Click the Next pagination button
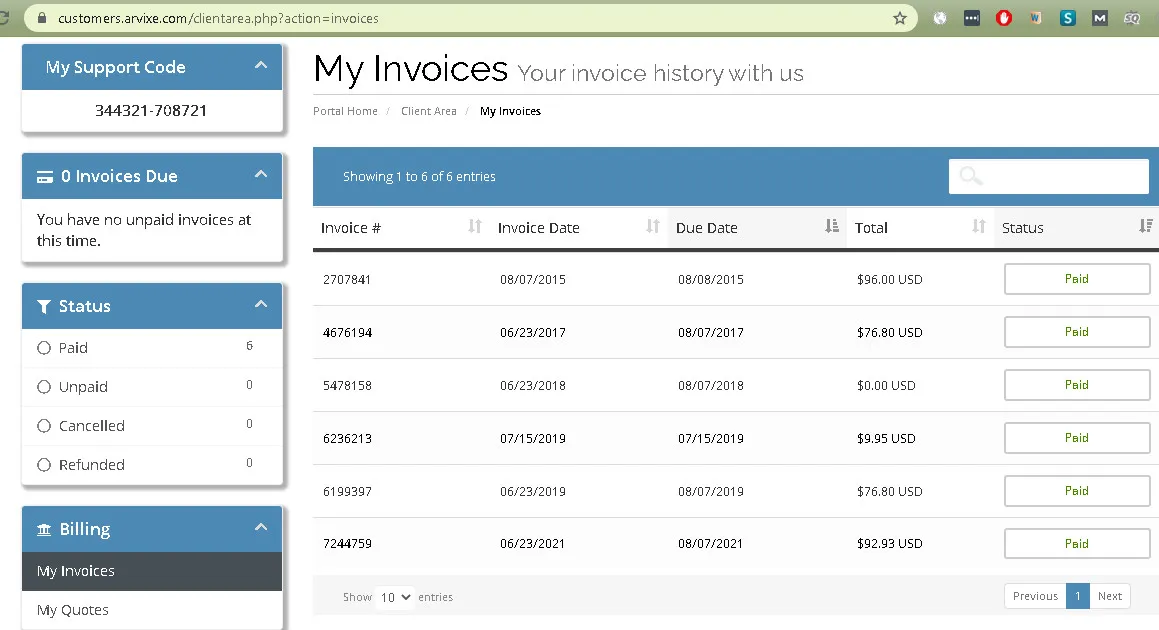Screen dimensions: 1159x630 [1109, 596]
